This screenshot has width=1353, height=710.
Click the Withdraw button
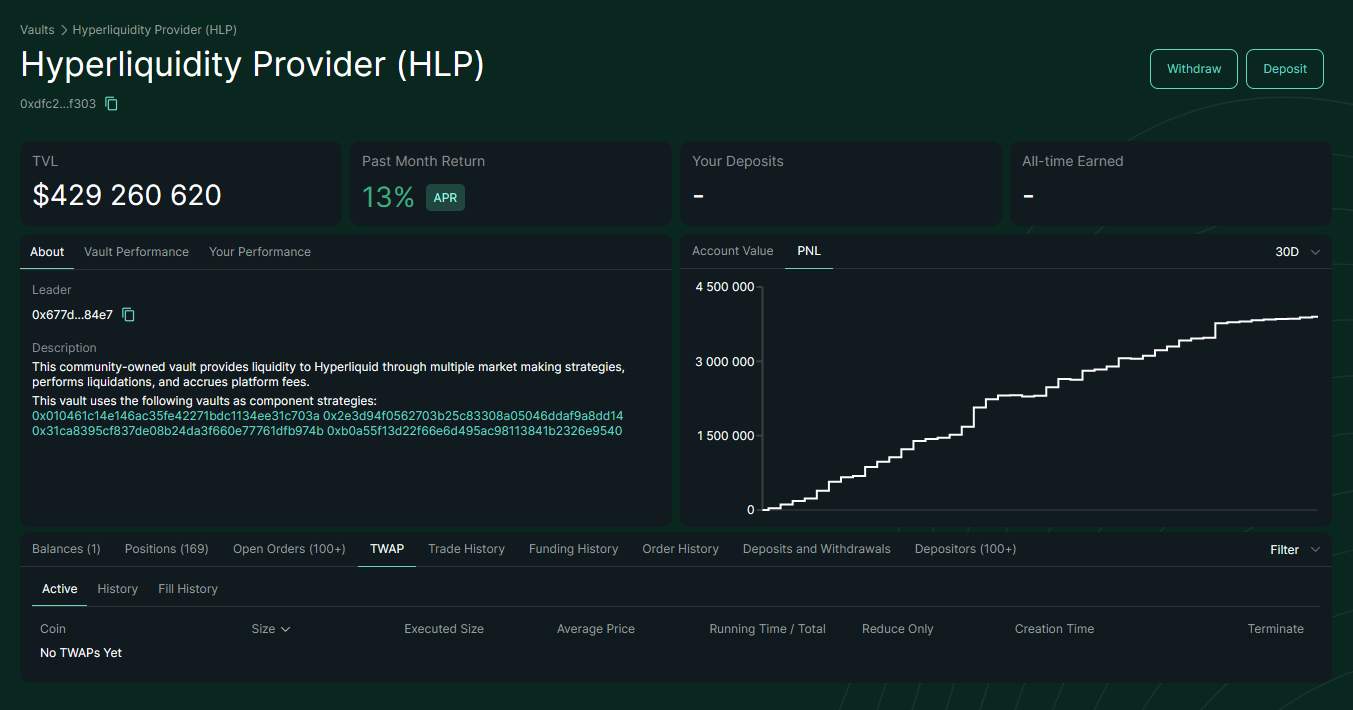click(x=1194, y=69)
